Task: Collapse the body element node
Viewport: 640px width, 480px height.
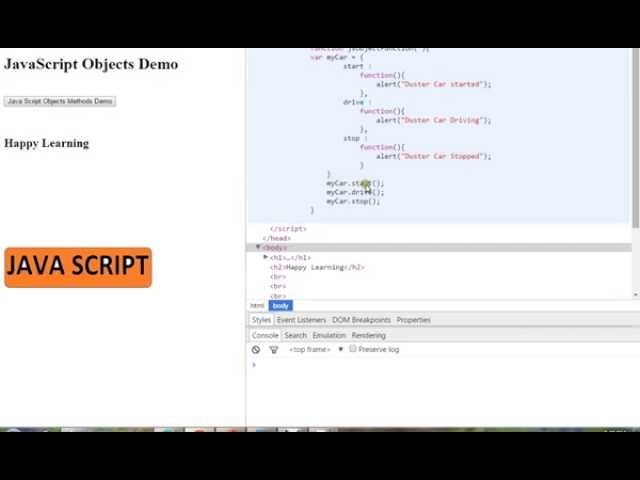Action: 258,247
